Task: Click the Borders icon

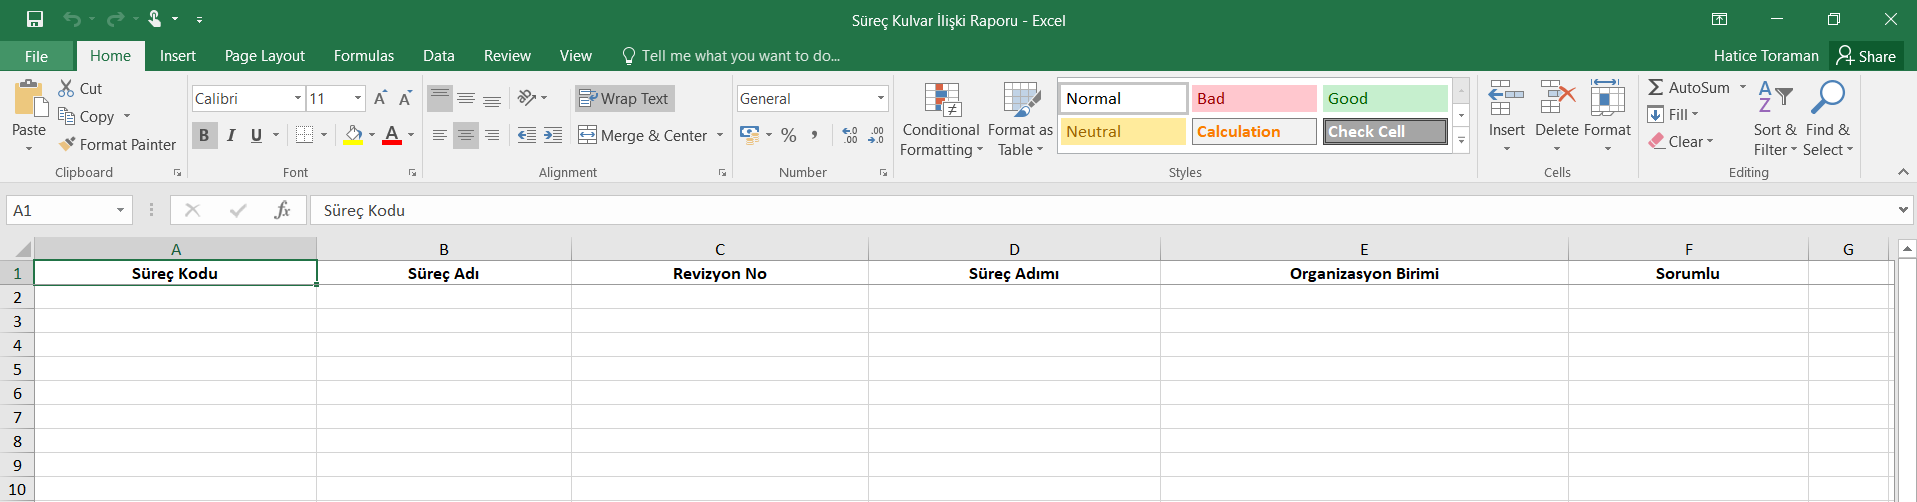Action: (x=305, y=135)
